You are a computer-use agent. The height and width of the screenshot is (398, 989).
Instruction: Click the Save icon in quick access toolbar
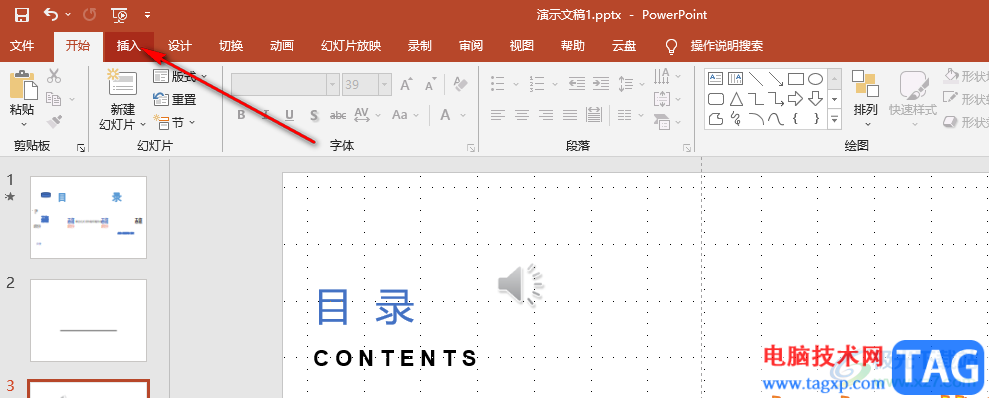coord(22,15)
